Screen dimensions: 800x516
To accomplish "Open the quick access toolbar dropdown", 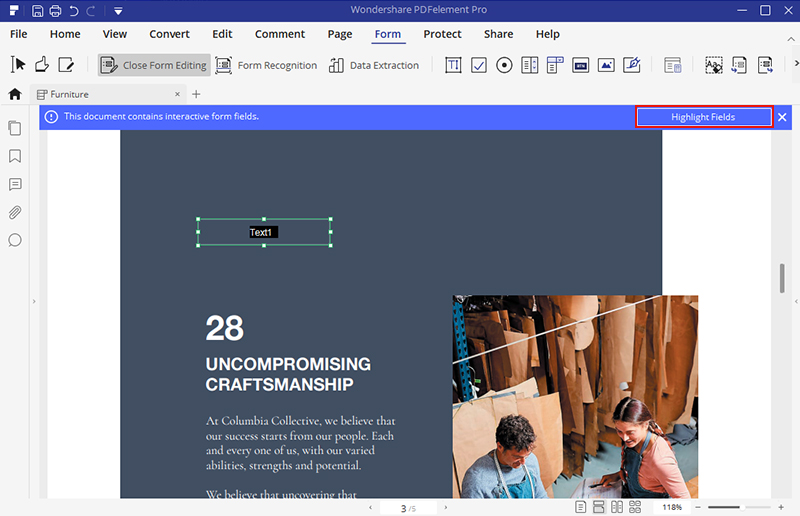I will pos(118,11).
